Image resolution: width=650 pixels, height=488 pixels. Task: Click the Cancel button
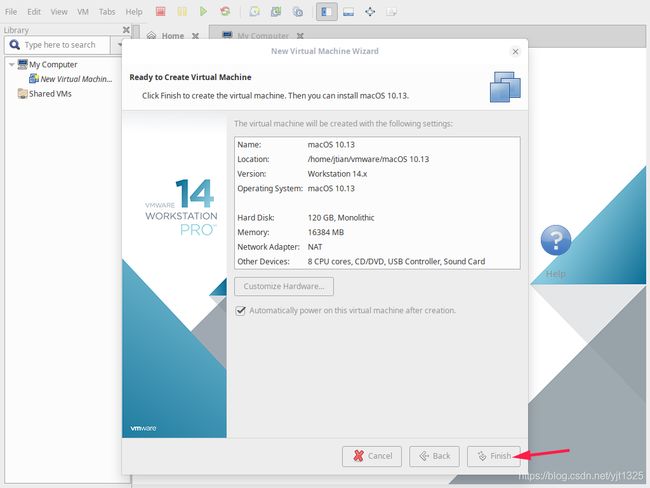point(372,456)
